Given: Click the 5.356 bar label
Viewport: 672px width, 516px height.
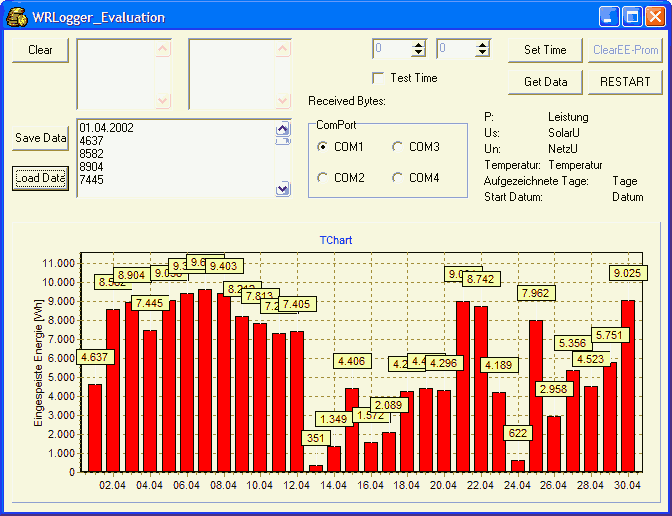Looking at the screenshot, I should (573, 343).
